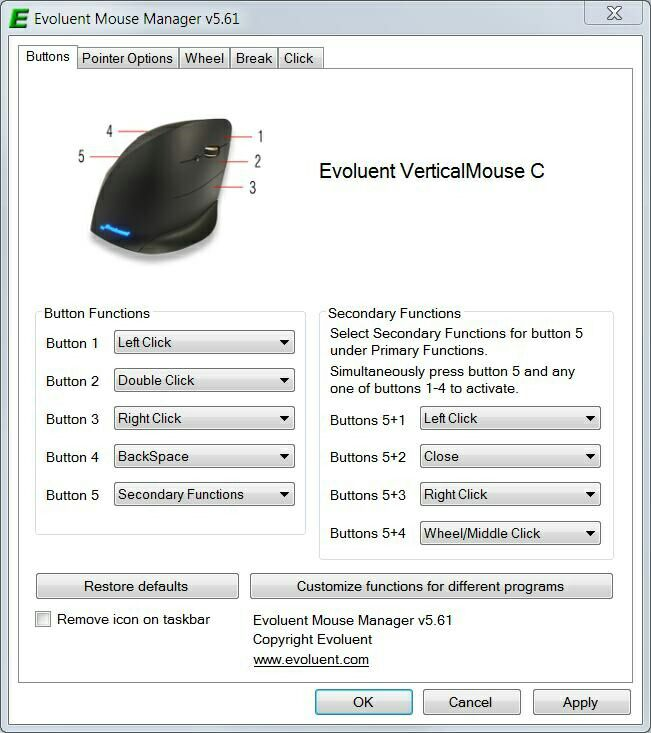Close the Mouse Manager window
This screenshot has height=733, width=651.
click(614, 13)
